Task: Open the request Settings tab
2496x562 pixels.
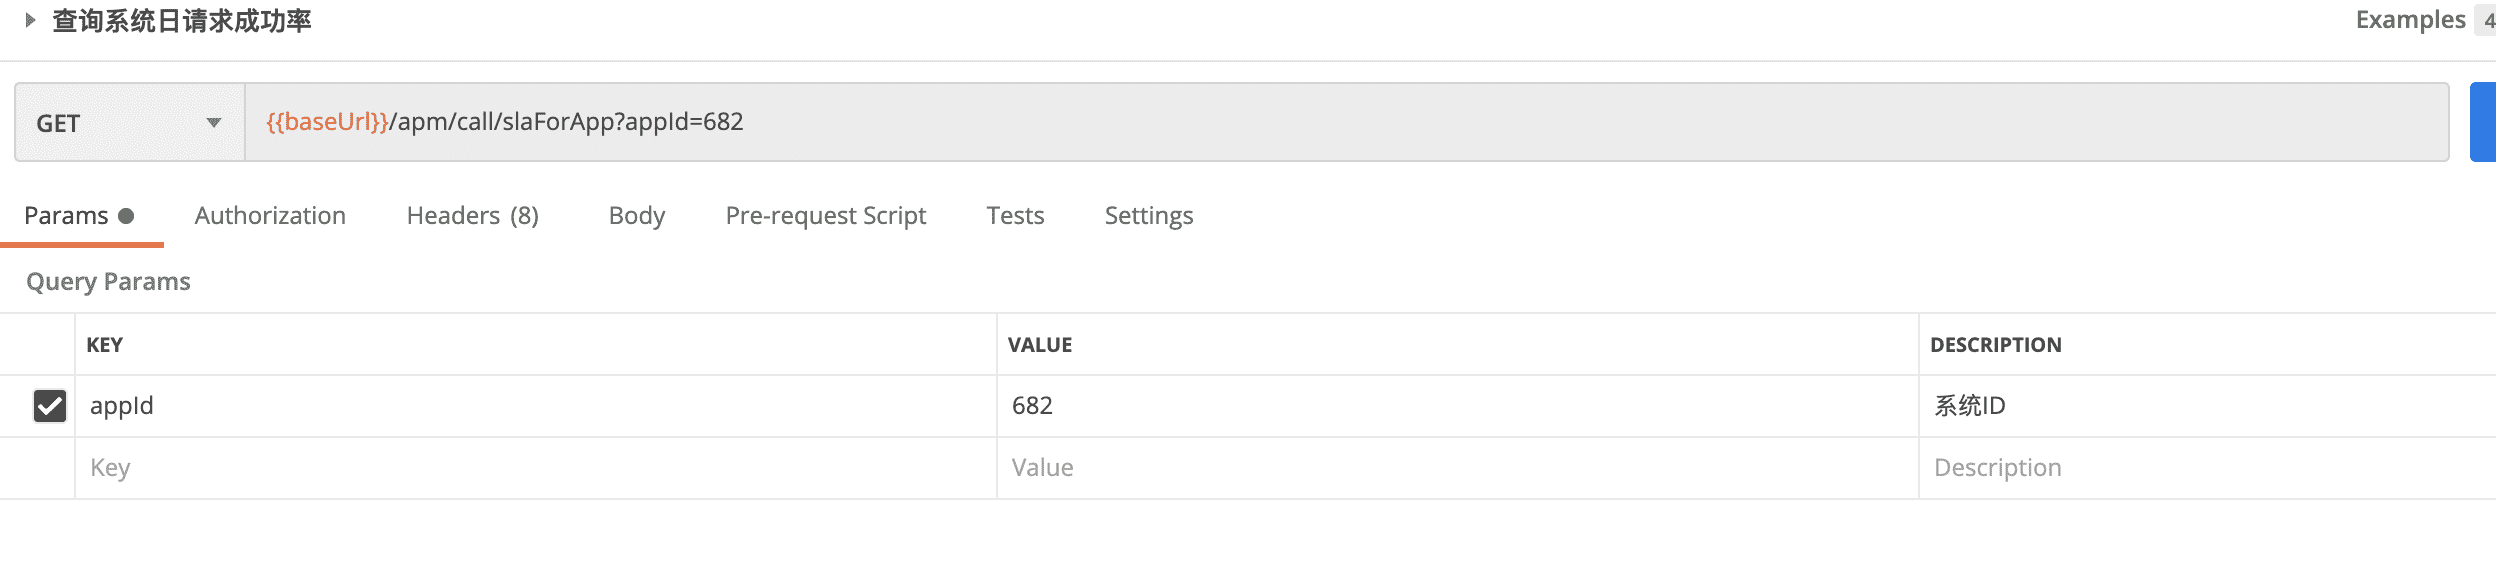Action: tap(1149, 216)
